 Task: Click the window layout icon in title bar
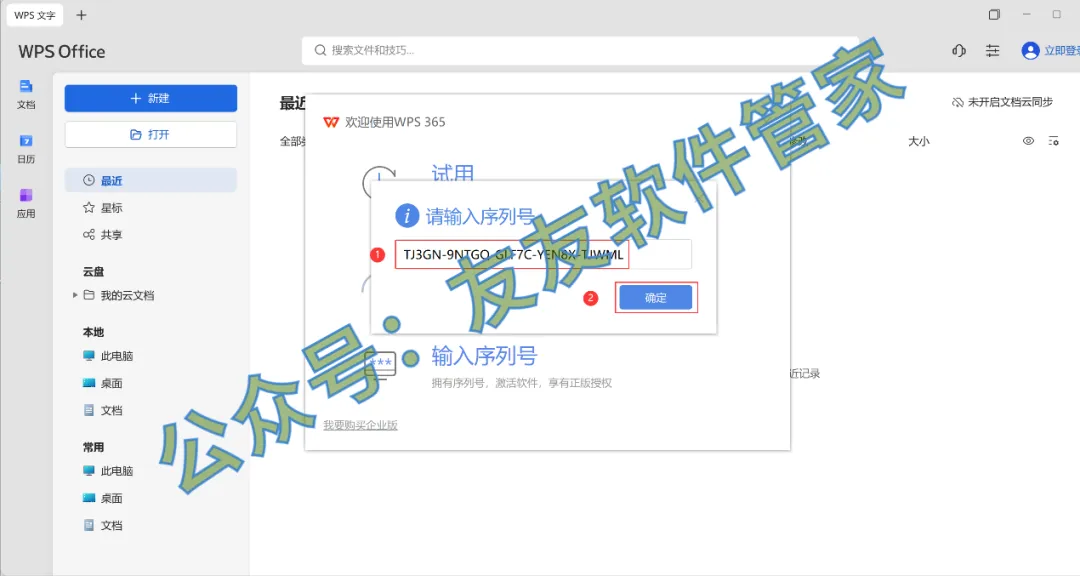pos(995,14)
